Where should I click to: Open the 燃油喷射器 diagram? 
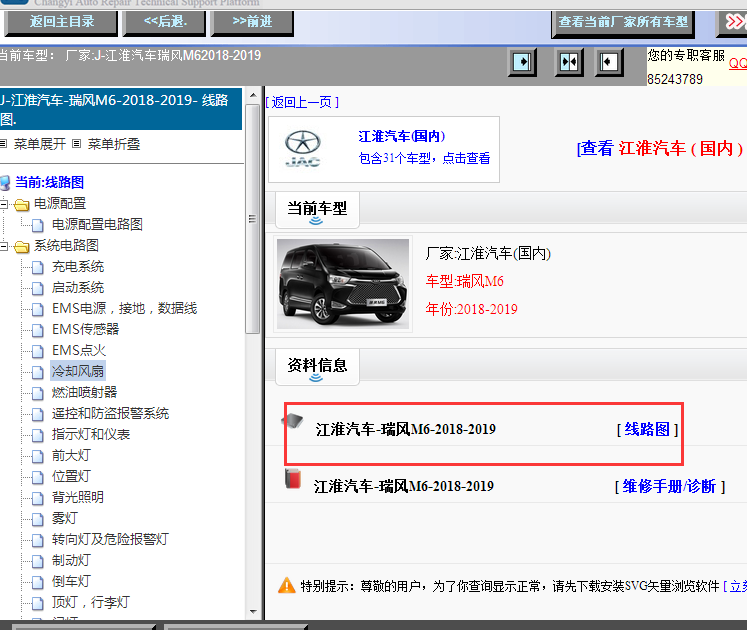[x=84, y=392]
